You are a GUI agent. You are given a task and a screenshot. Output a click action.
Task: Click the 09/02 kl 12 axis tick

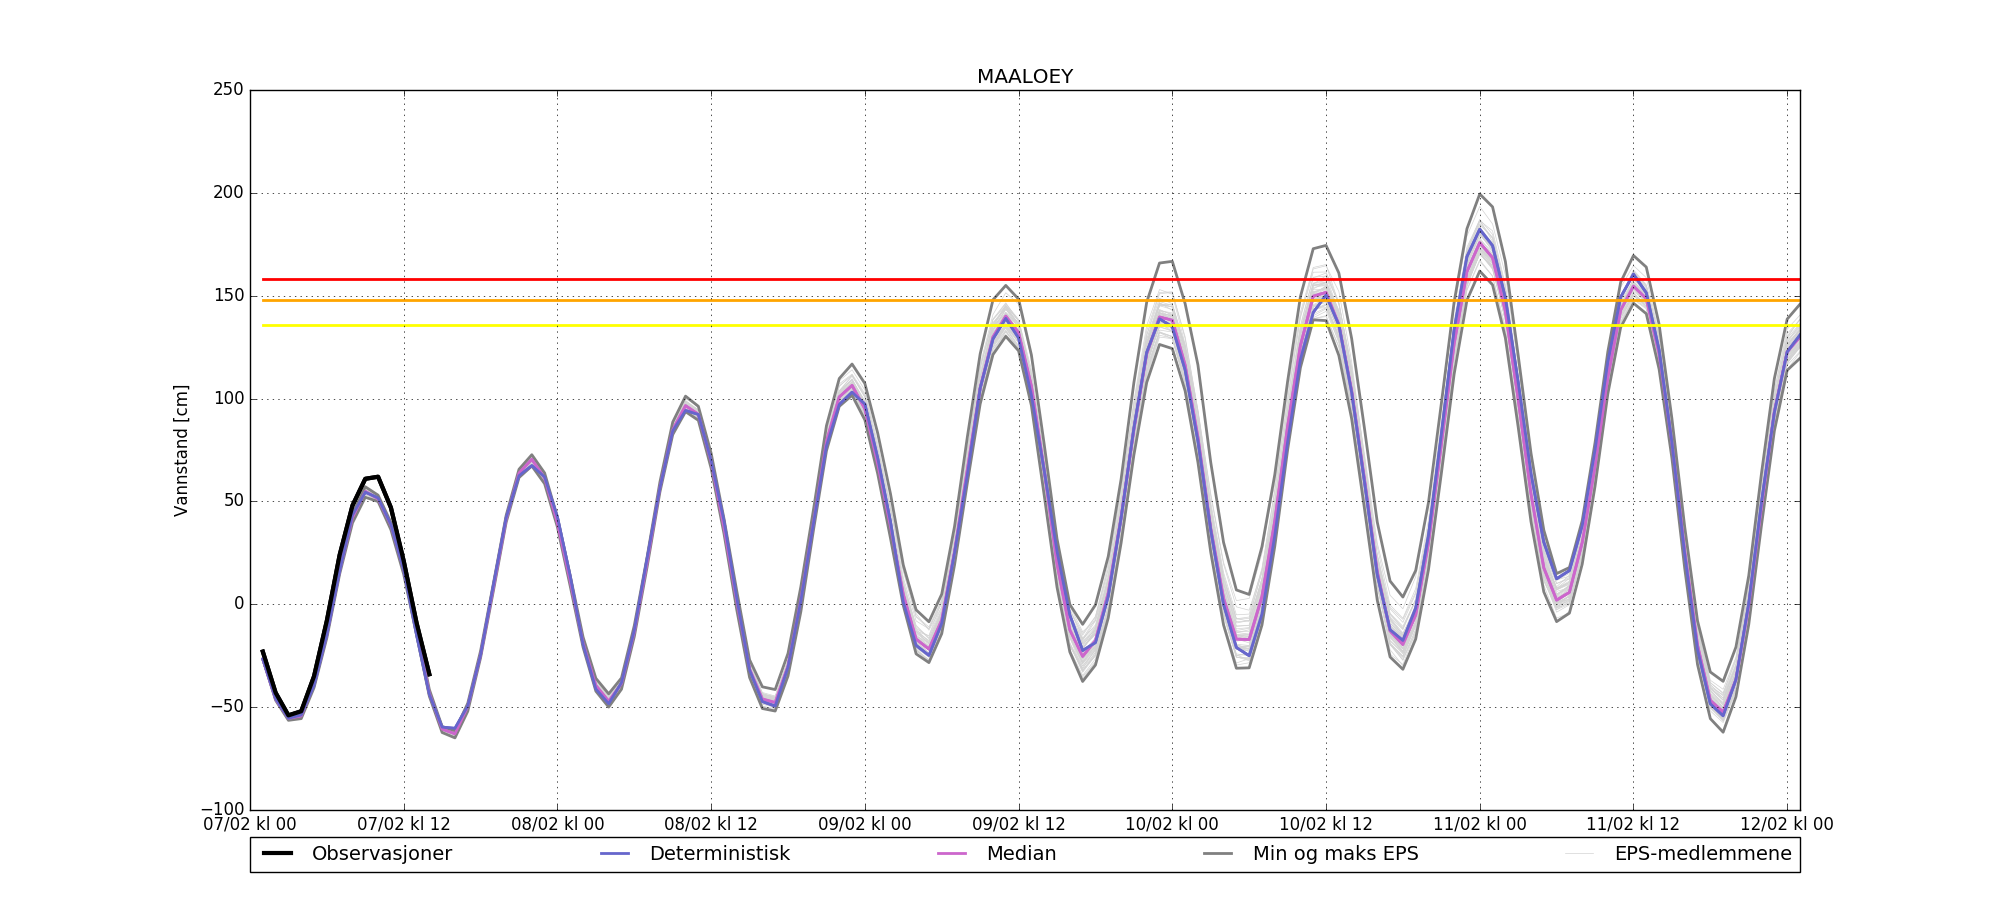click(1019, 825)
